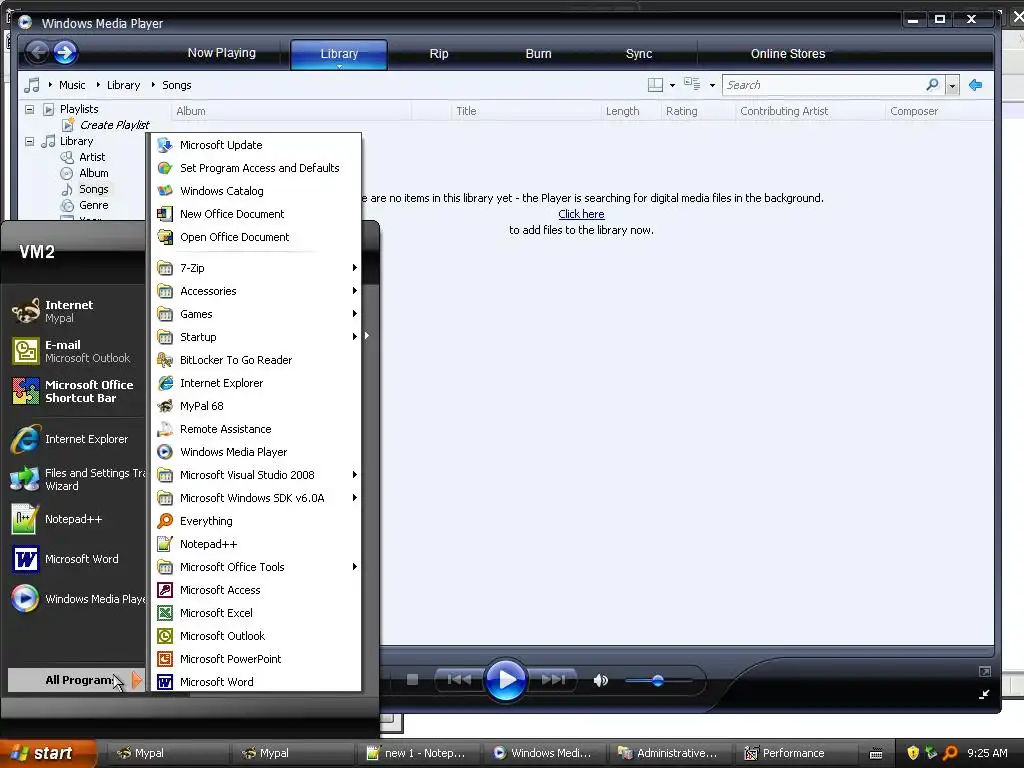This screenshot has width=1024, height=768.
Task: Adjust the volume slider
Action: click(658, 680)
